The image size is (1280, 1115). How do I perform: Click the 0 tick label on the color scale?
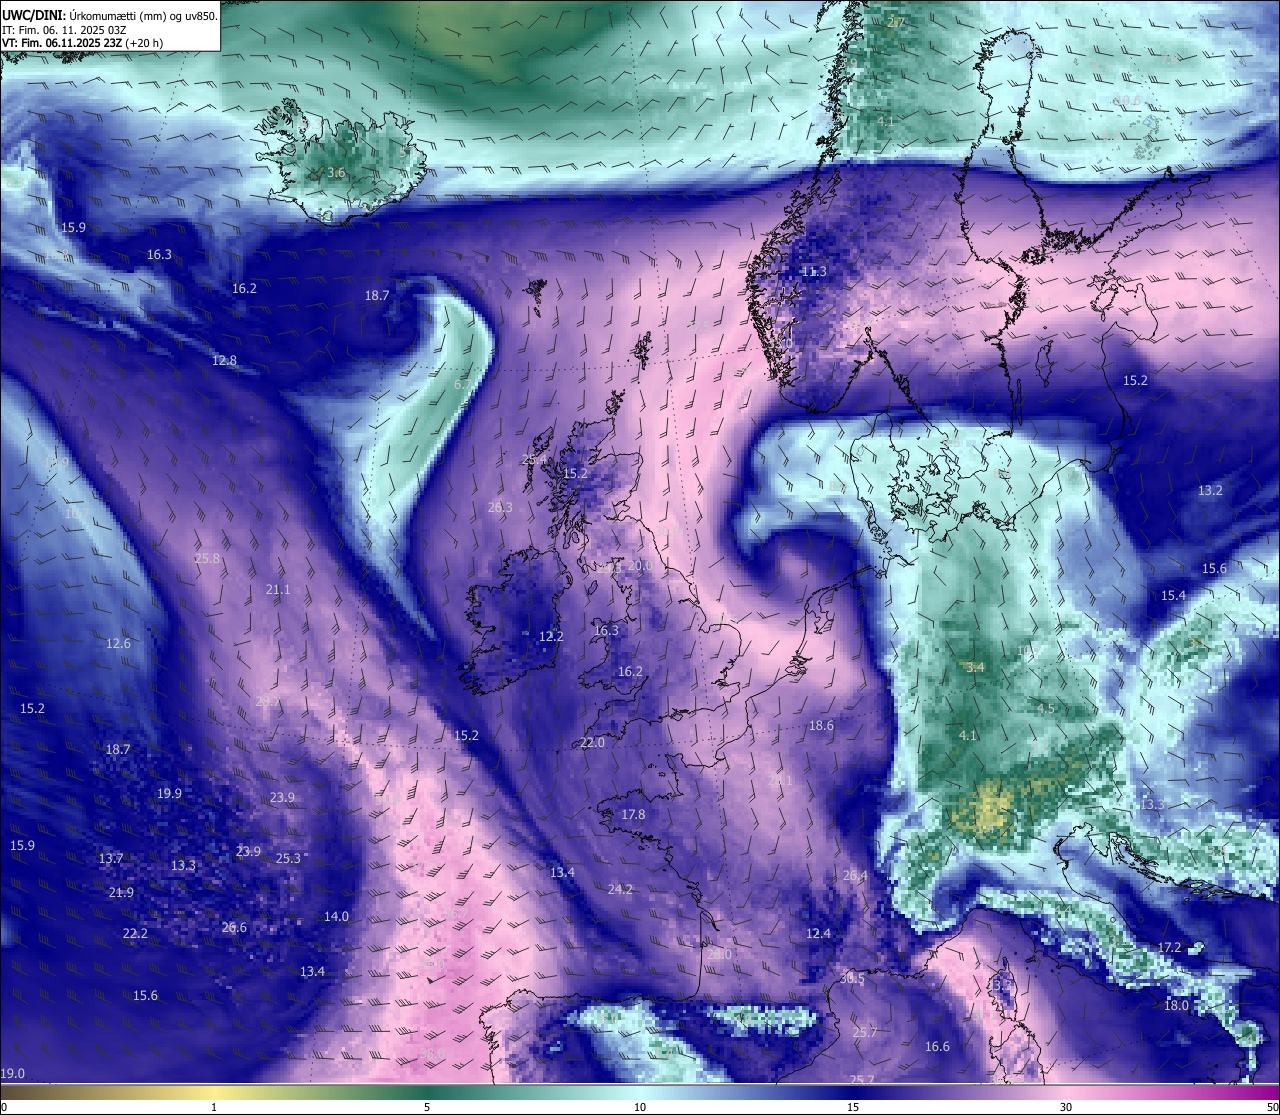point(4,1107)
